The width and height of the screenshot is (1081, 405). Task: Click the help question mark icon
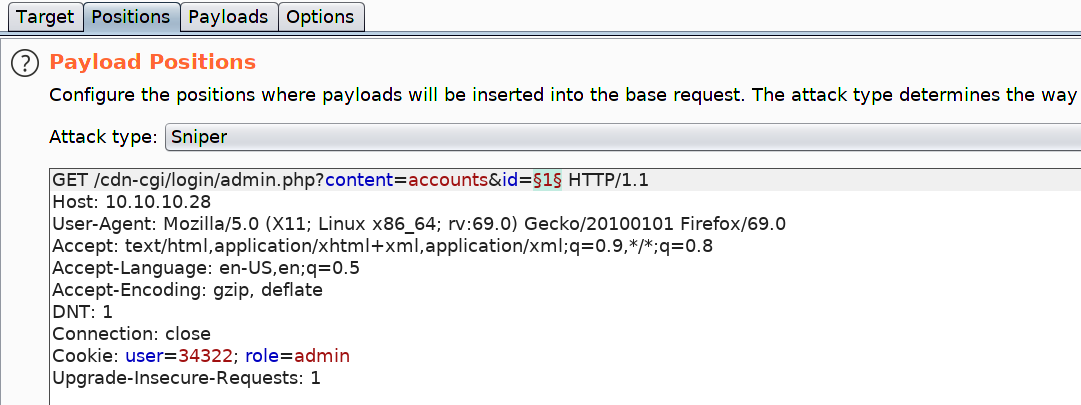pos(24,63)
